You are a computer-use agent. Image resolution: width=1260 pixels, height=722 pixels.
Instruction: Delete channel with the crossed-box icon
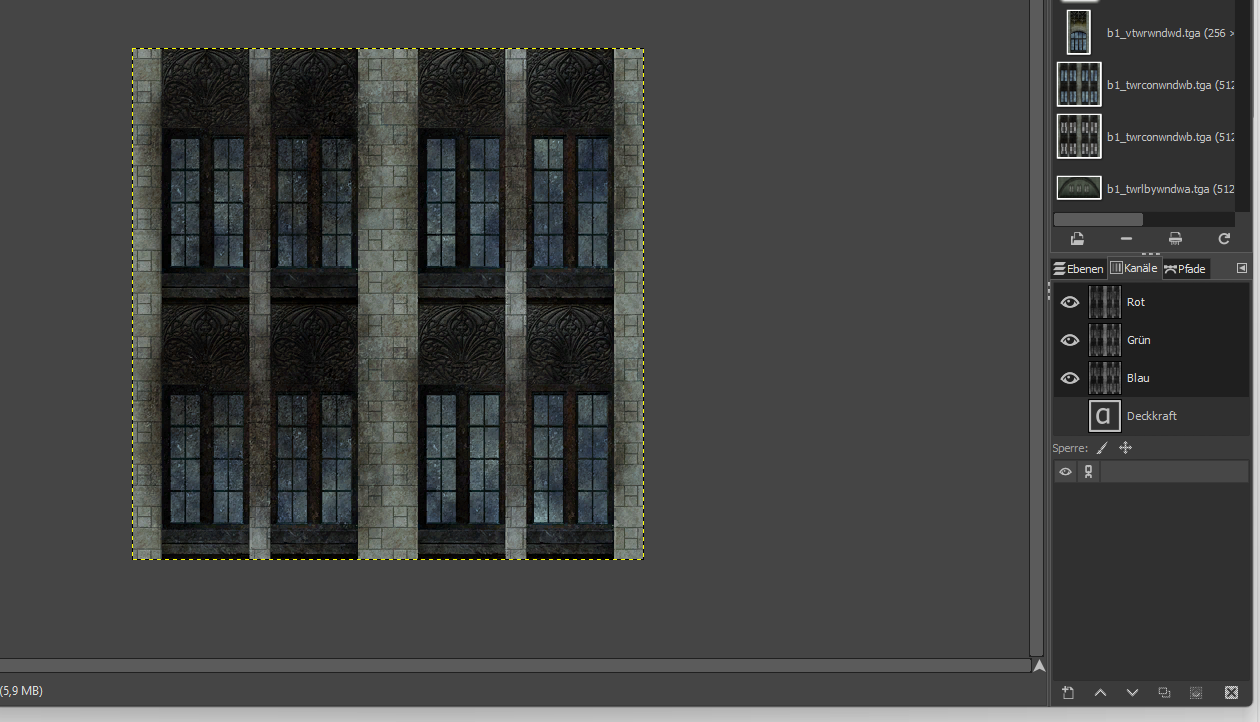(1231, 692)
